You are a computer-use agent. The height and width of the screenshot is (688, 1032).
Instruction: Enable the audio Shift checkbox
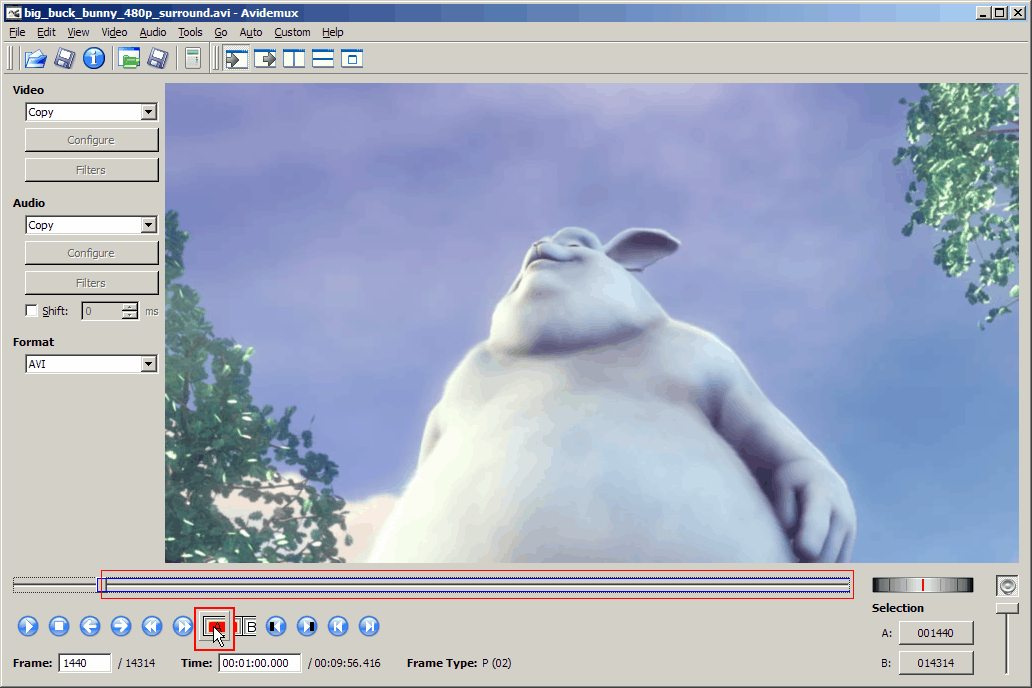pos(32,310)
